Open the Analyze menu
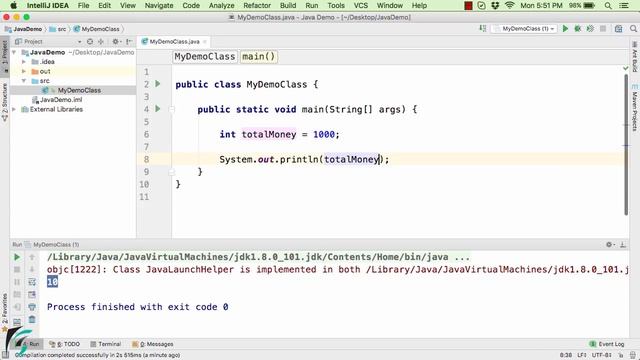Image resolution: width=640 pixels, height=360 pixels. pos(222,5)
